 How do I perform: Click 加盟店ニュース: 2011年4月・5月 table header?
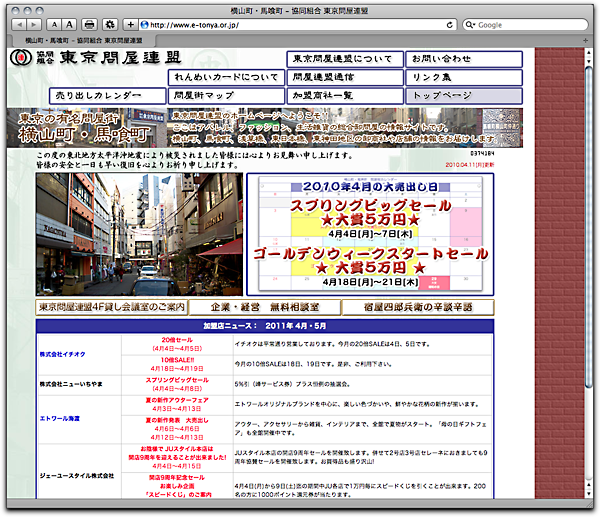(x=265, y=326)
